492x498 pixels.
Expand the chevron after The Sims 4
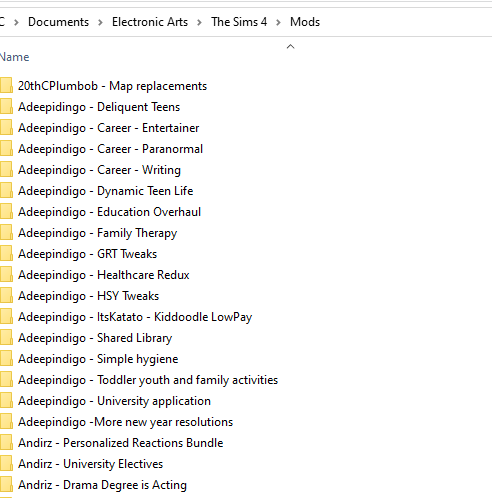[278, 22]
